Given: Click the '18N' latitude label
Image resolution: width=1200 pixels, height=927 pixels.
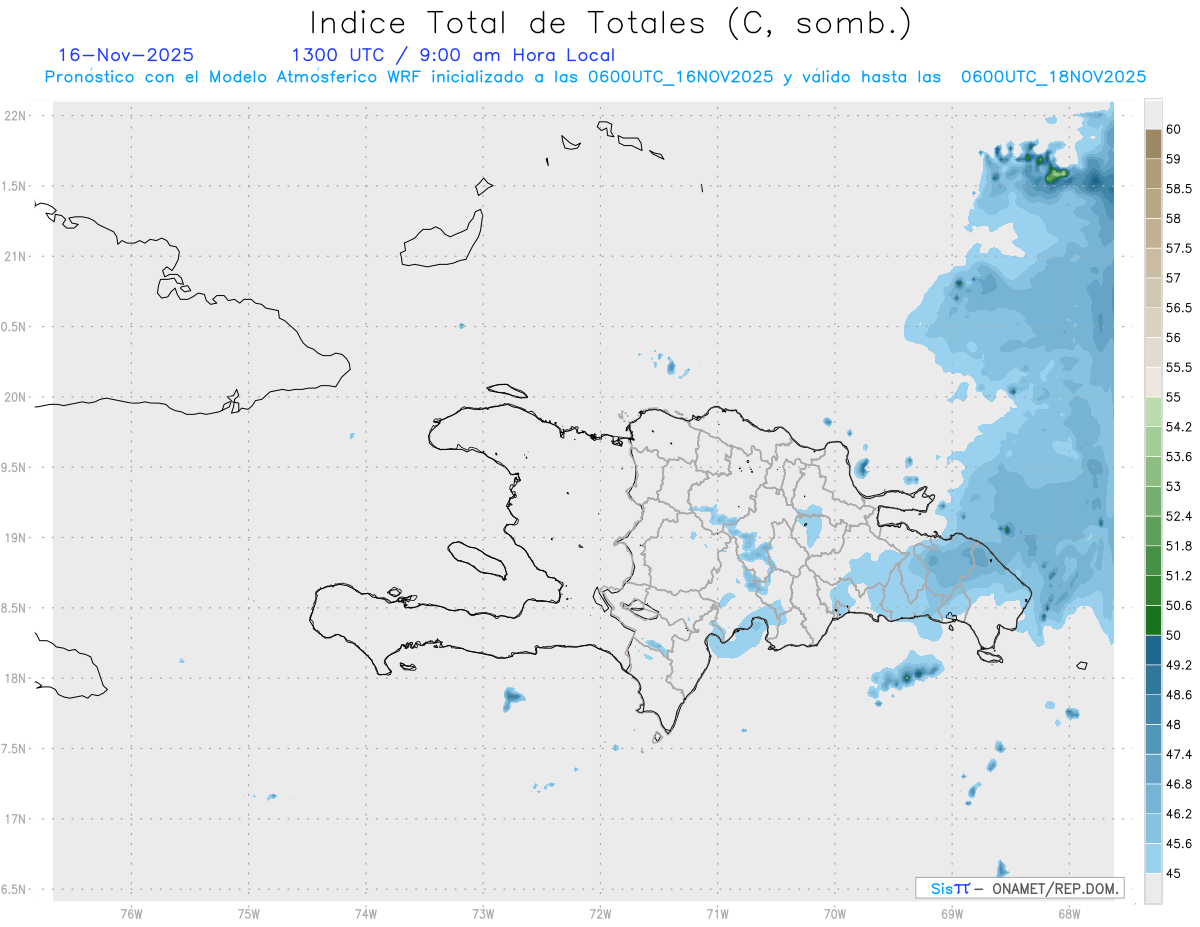Looking at the screenshot, I should (15, 678).
